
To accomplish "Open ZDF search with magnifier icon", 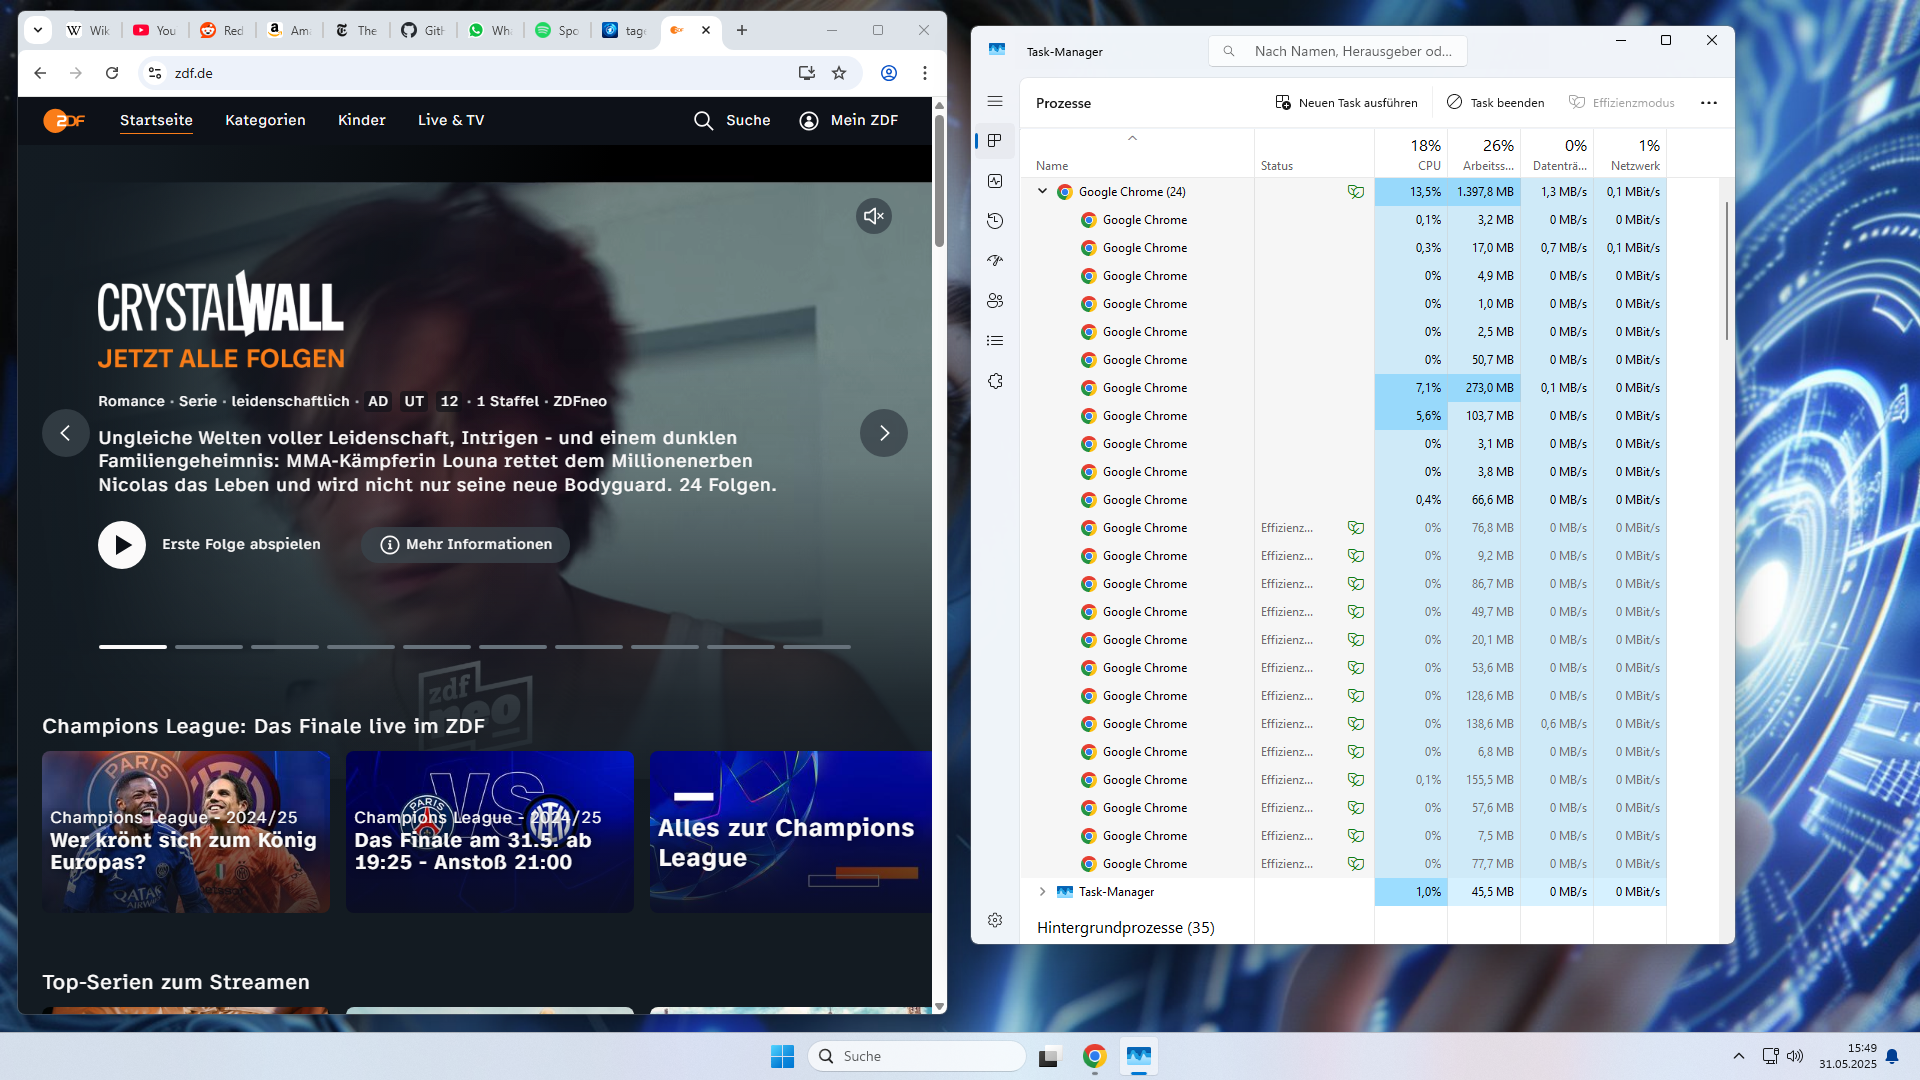I will [732, 120].
